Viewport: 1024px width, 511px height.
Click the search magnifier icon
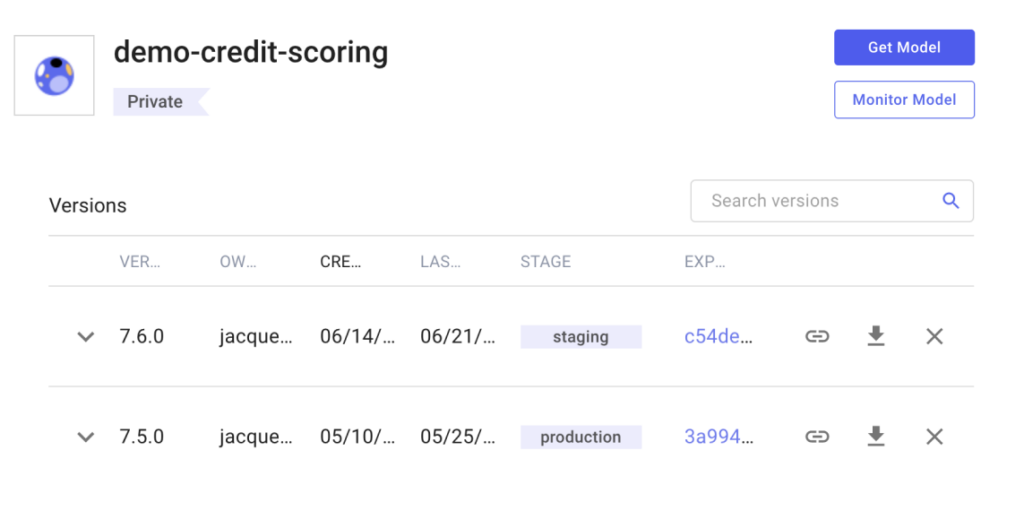[x=951, y=201]
